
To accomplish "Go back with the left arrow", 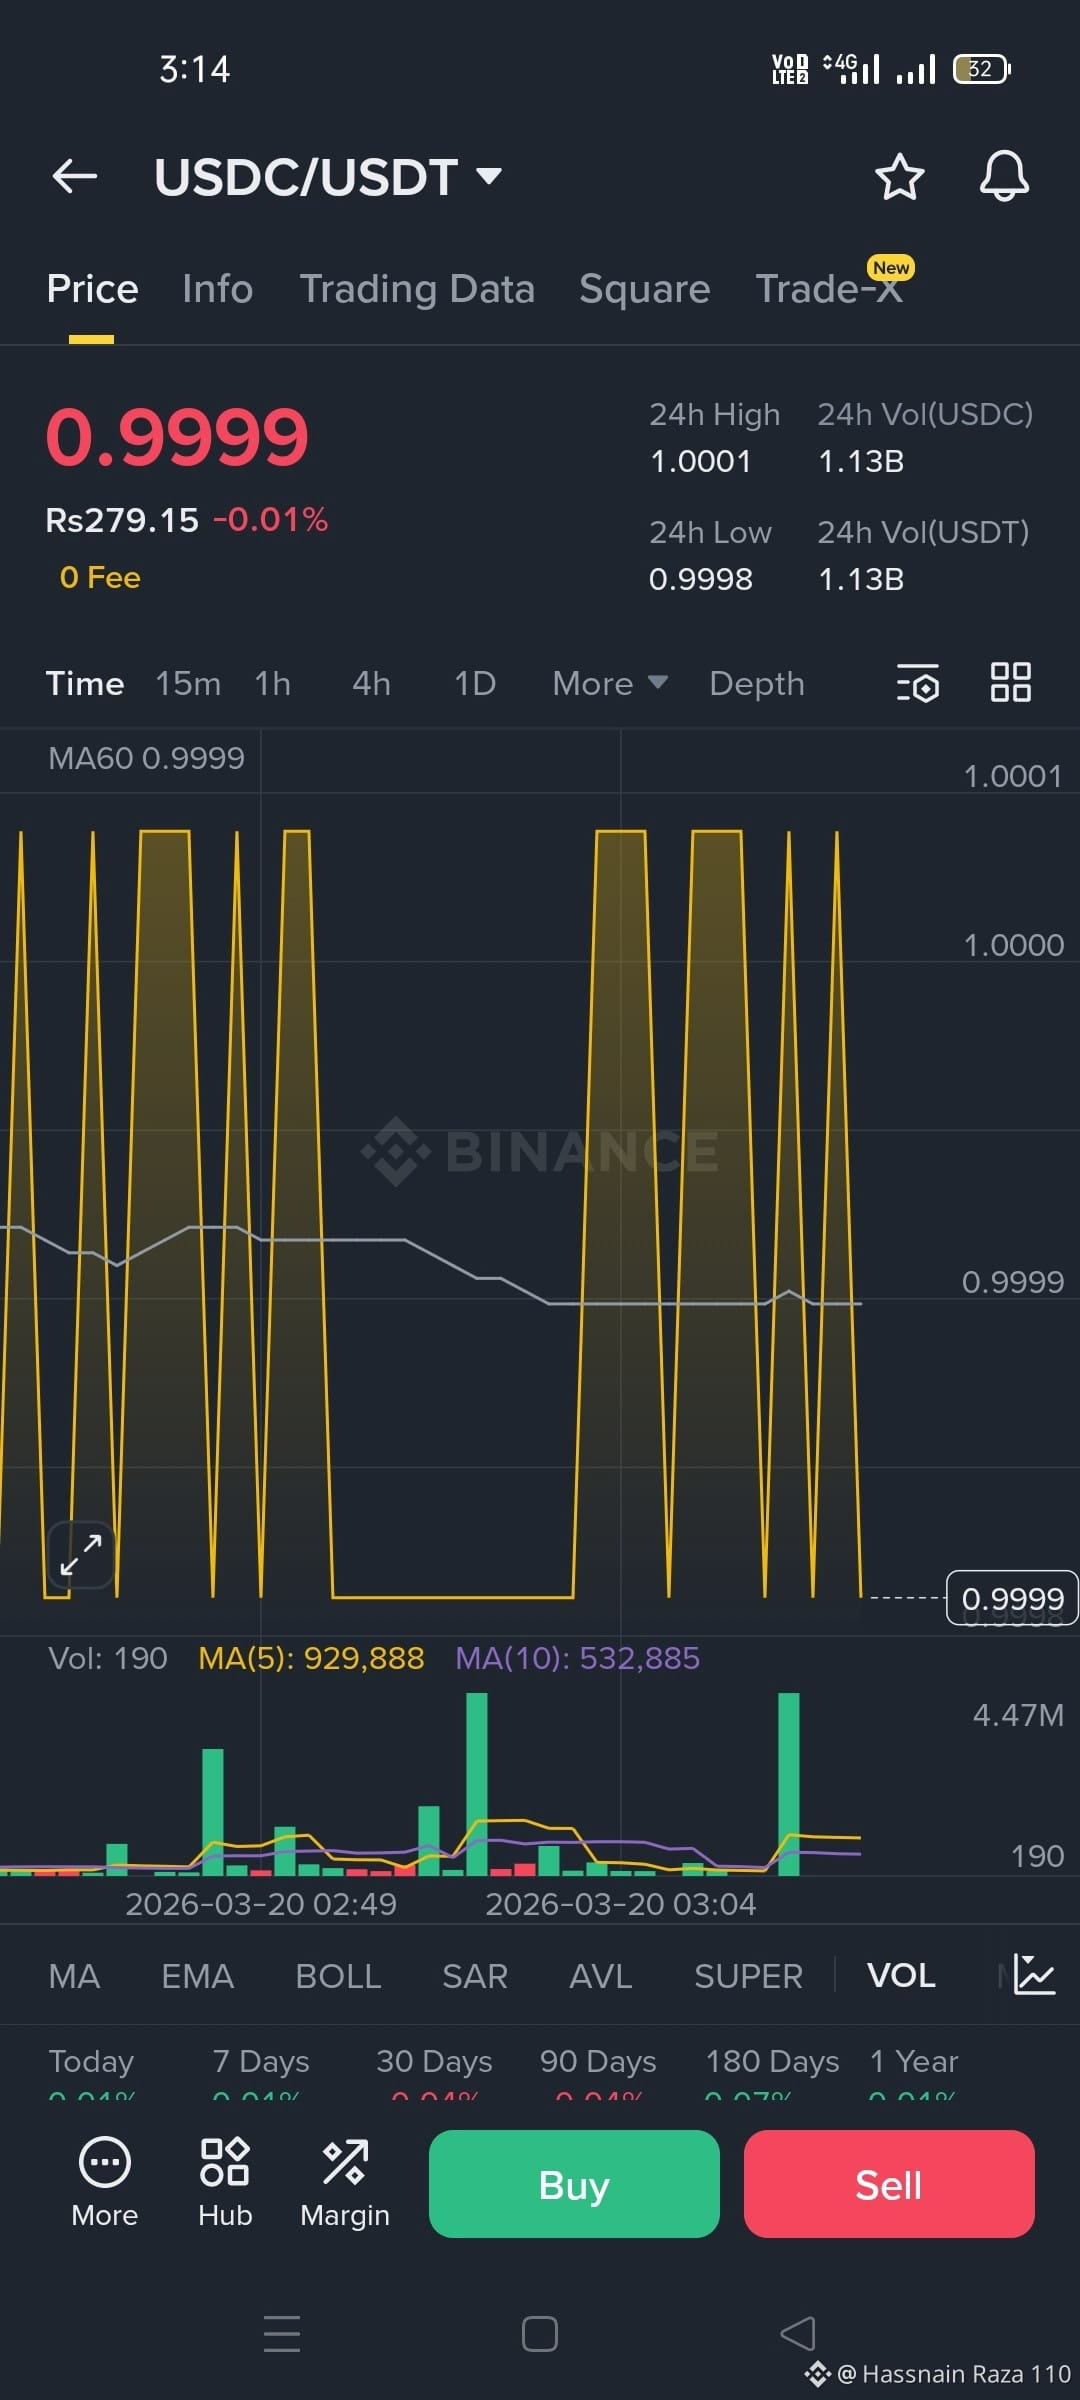I will [75, 177].
